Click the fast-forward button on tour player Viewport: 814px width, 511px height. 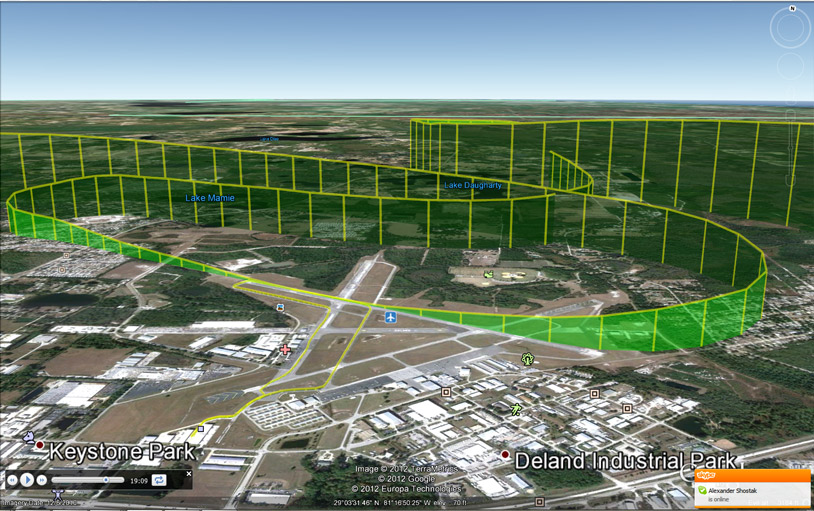click(x=42, y=481)
